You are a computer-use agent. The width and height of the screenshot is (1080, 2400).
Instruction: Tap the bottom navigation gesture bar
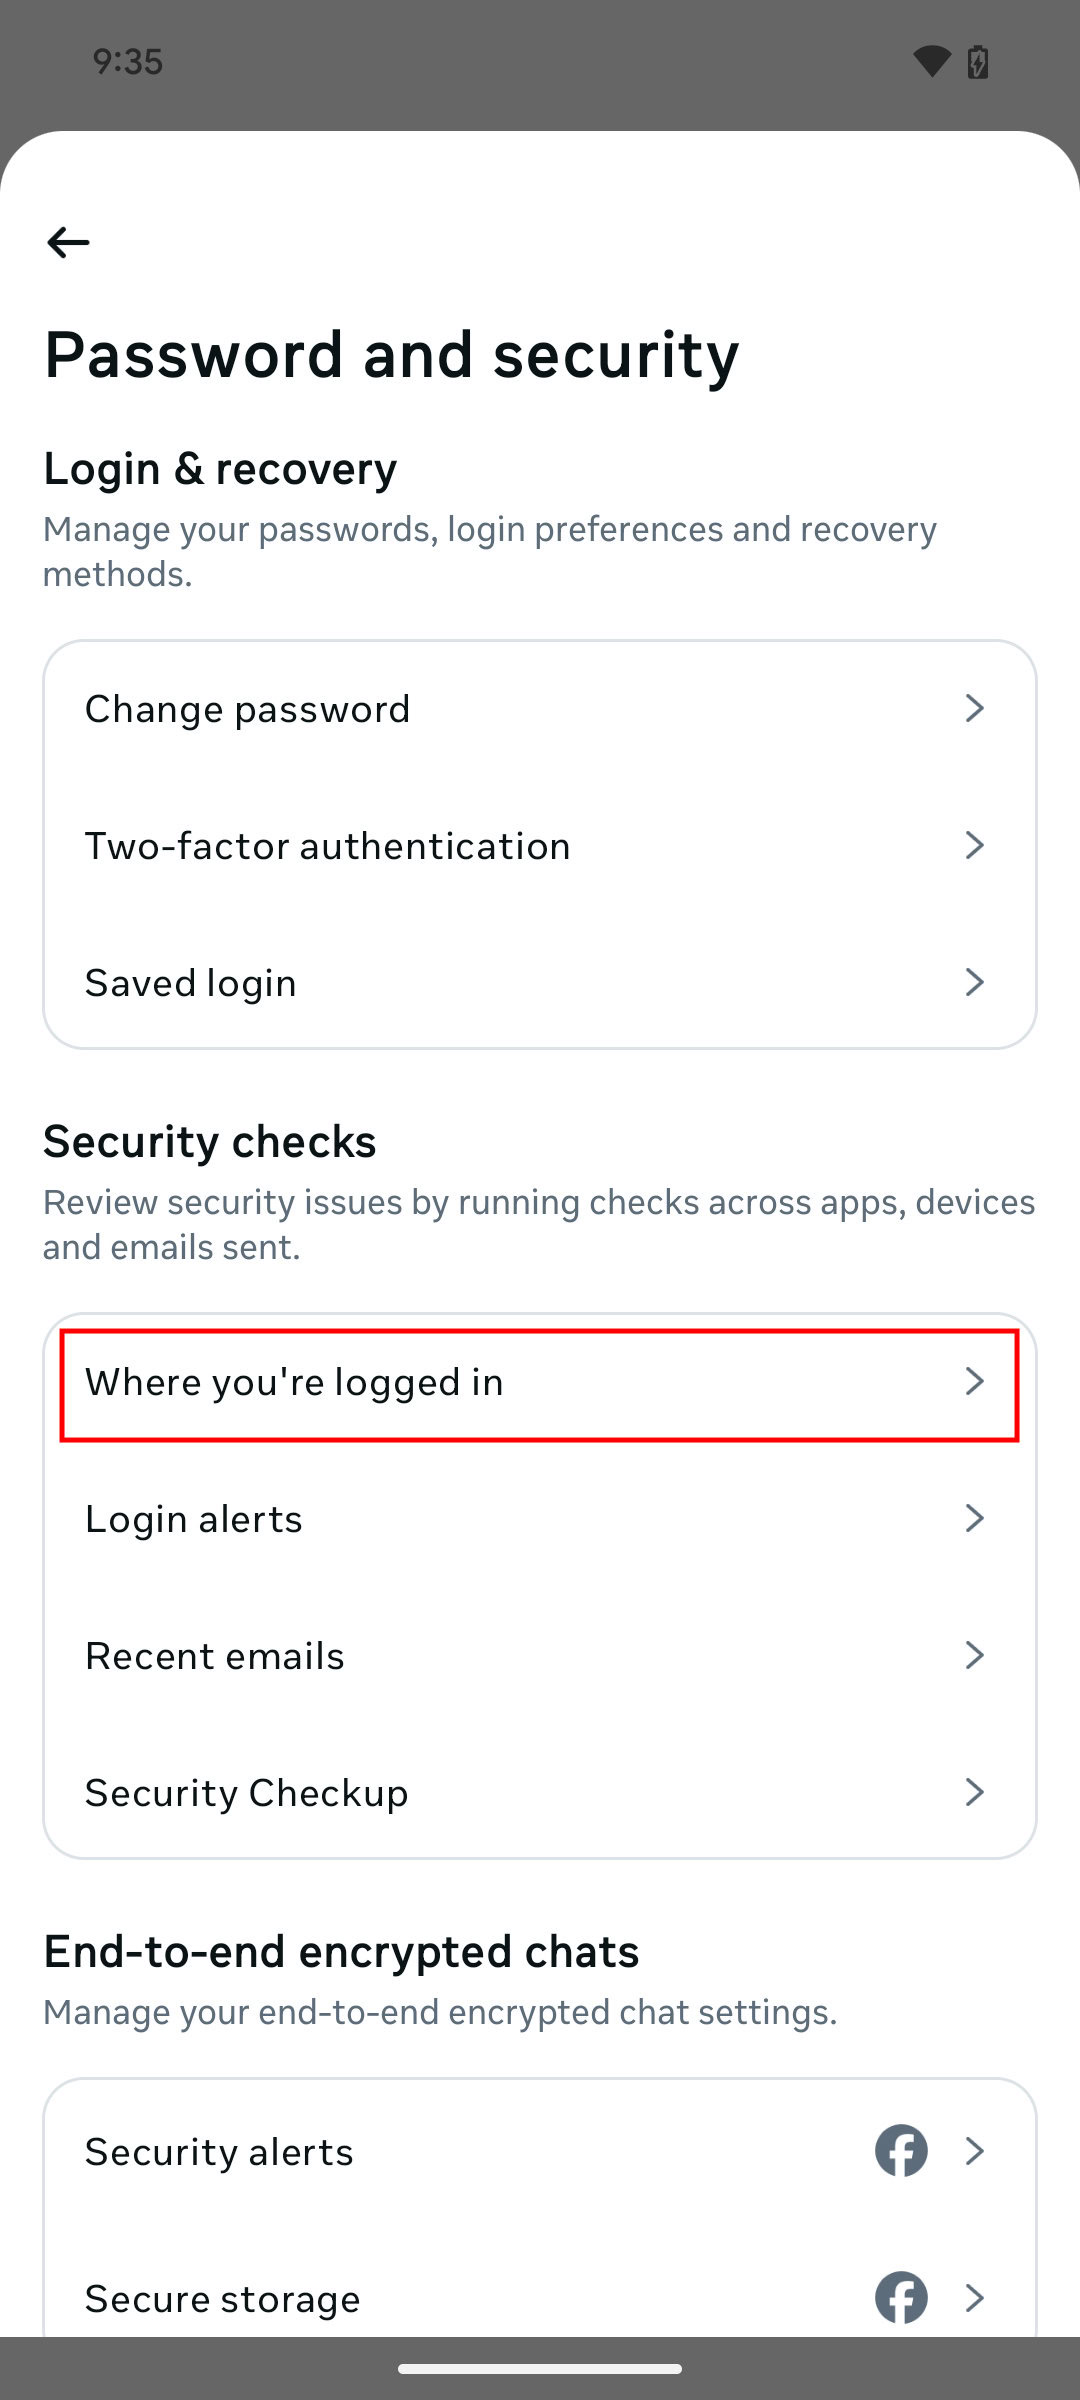coord(540,2369)
